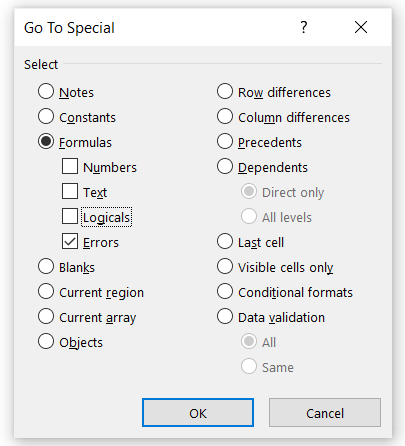
Task: Select Conditional formats option
Action: 225,291
